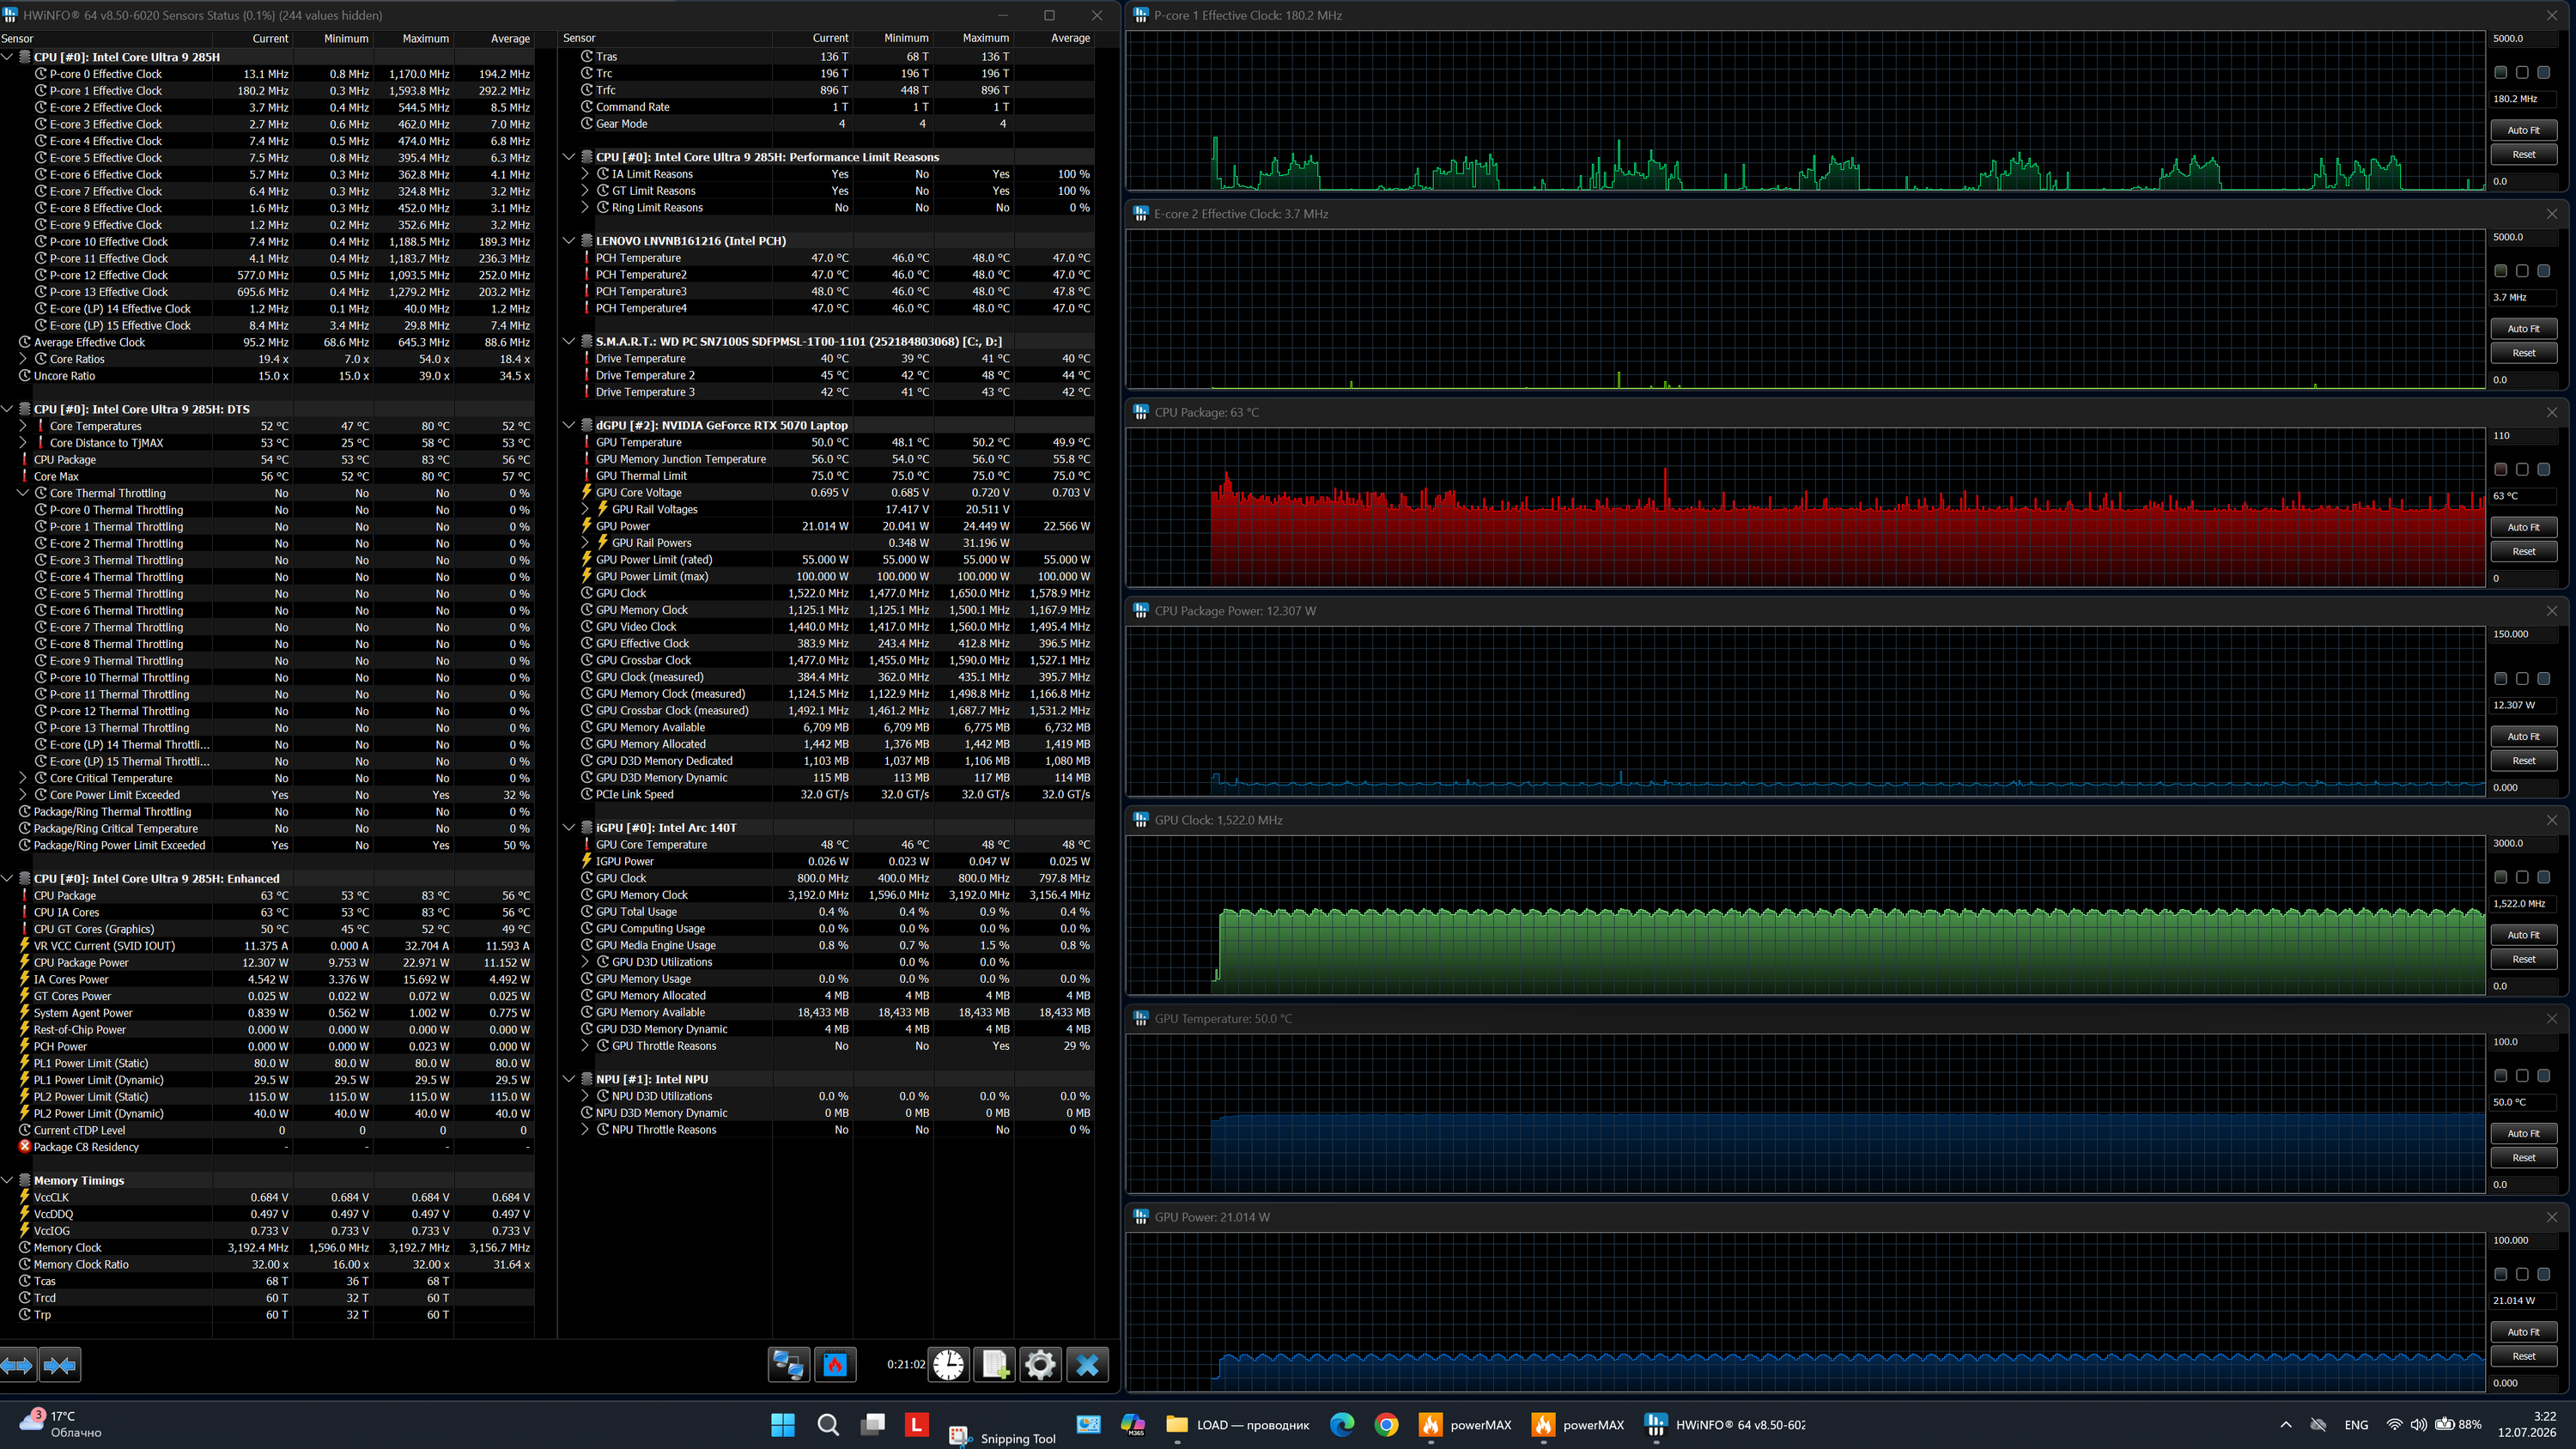Image resolution: width=2576 pixels, height=1449 pixels.
Task: Open the HWiNFO settings gear button
Action: coord(1040,1364)
